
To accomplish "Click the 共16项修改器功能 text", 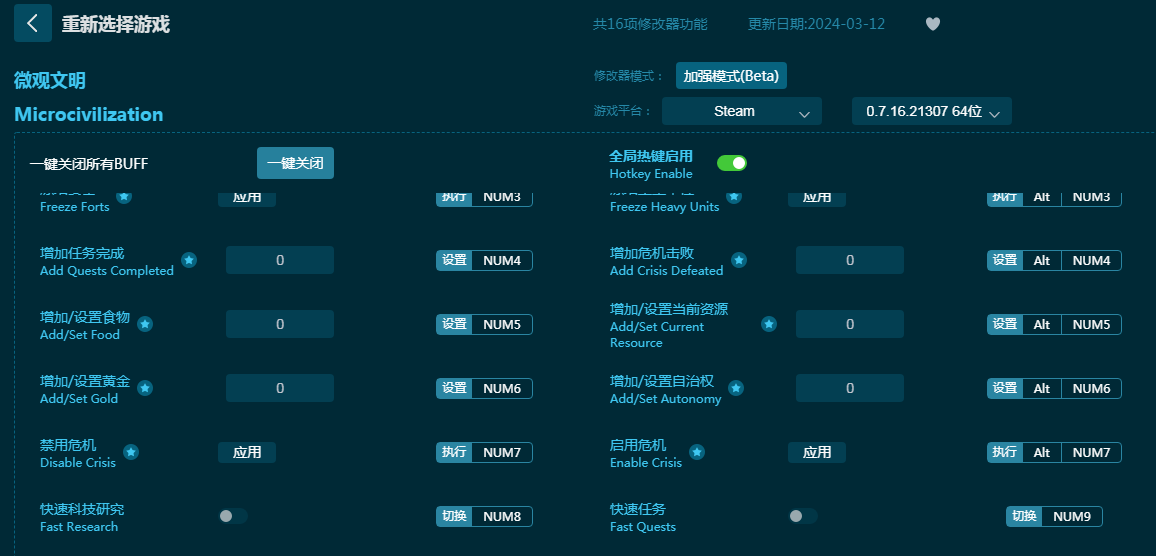I will pyautogui.click(x=650, y=24).
